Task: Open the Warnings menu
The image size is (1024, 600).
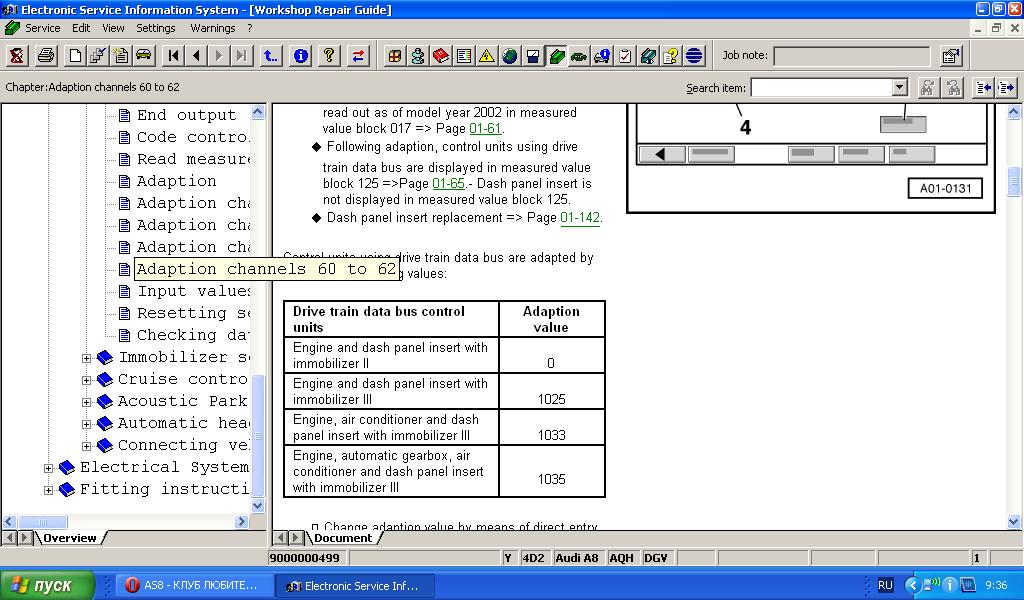Action: (x=212, y=28)
